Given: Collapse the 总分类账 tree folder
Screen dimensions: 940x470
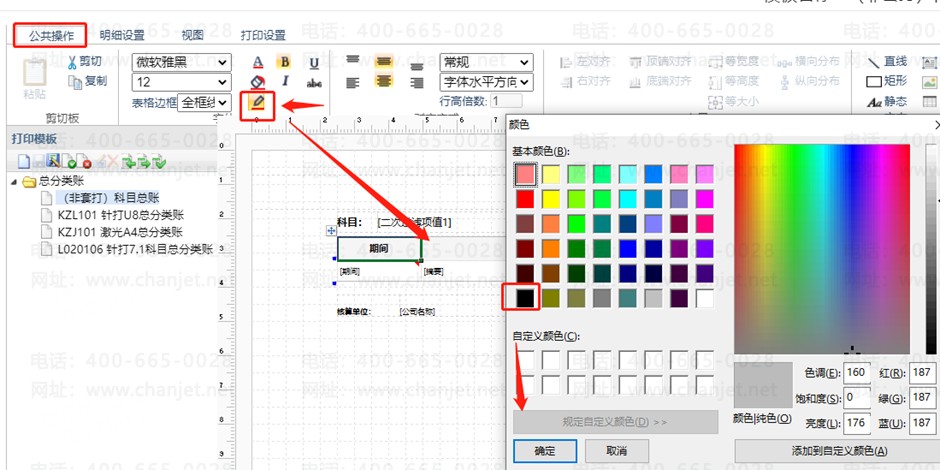Looking at the screenshot, I should pos(14,182).
